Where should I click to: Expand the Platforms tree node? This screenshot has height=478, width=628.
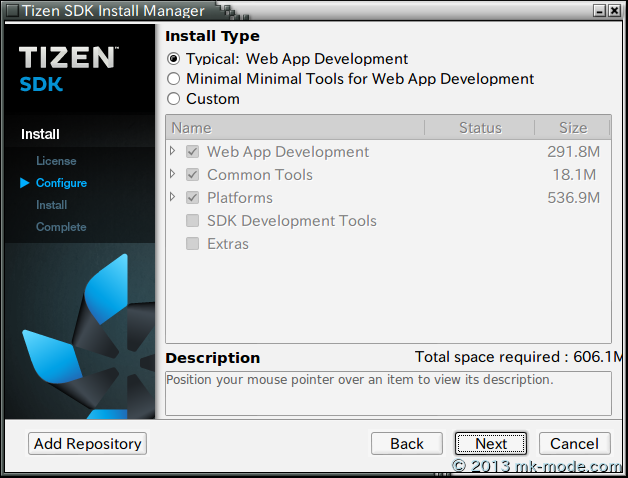173,197
